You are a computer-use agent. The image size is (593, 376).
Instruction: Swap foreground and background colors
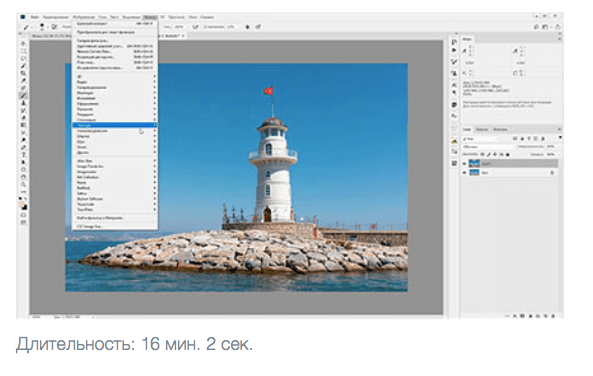point(26,199)
